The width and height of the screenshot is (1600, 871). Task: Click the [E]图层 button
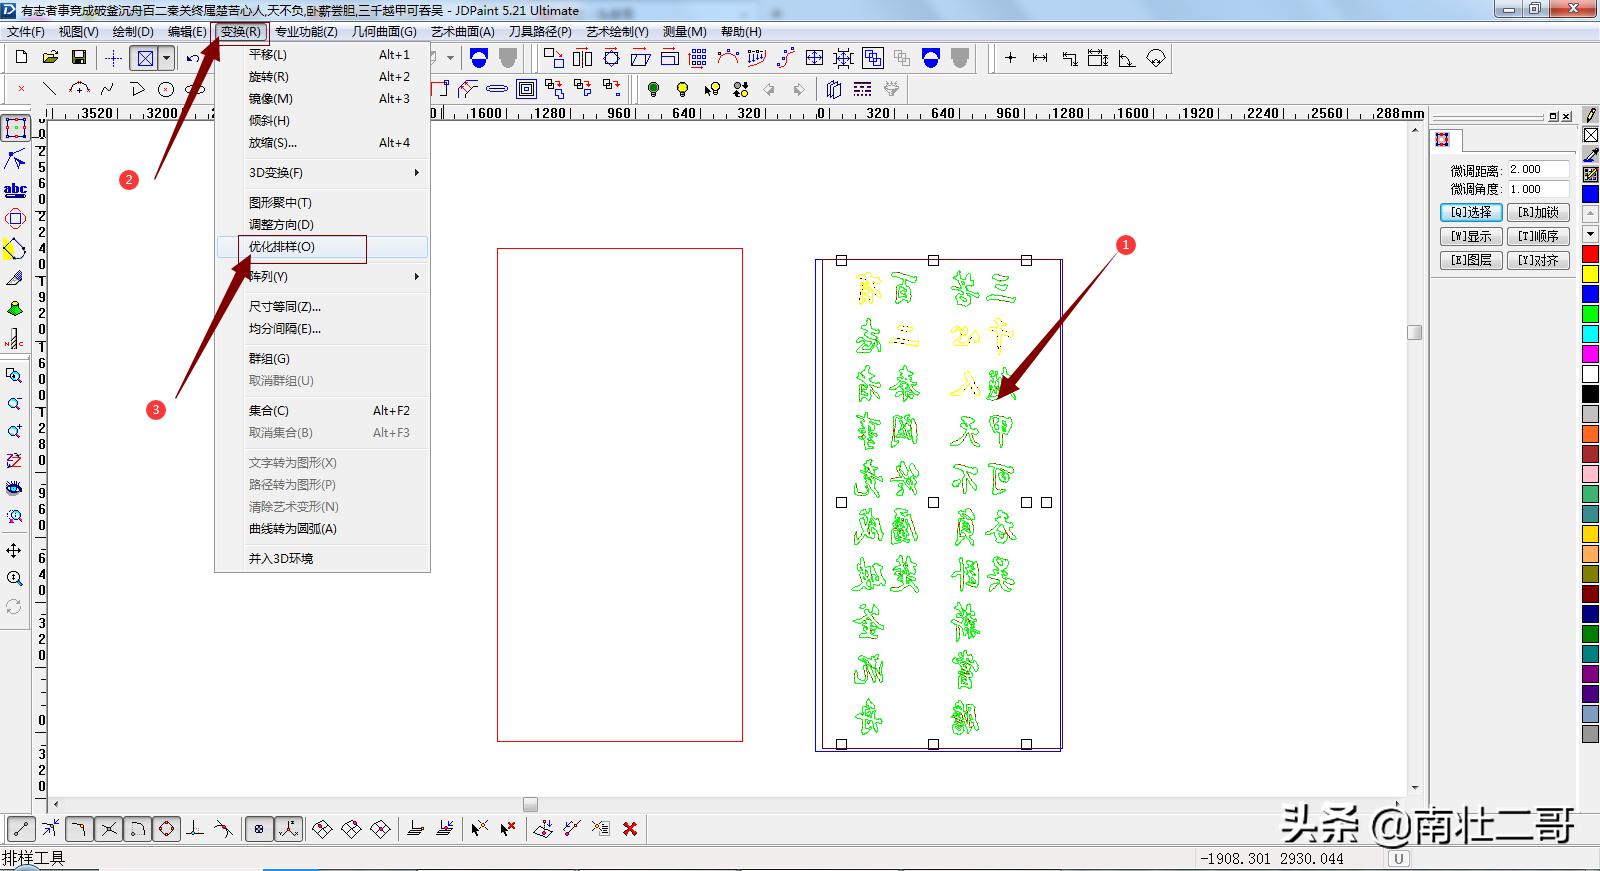1471,260
